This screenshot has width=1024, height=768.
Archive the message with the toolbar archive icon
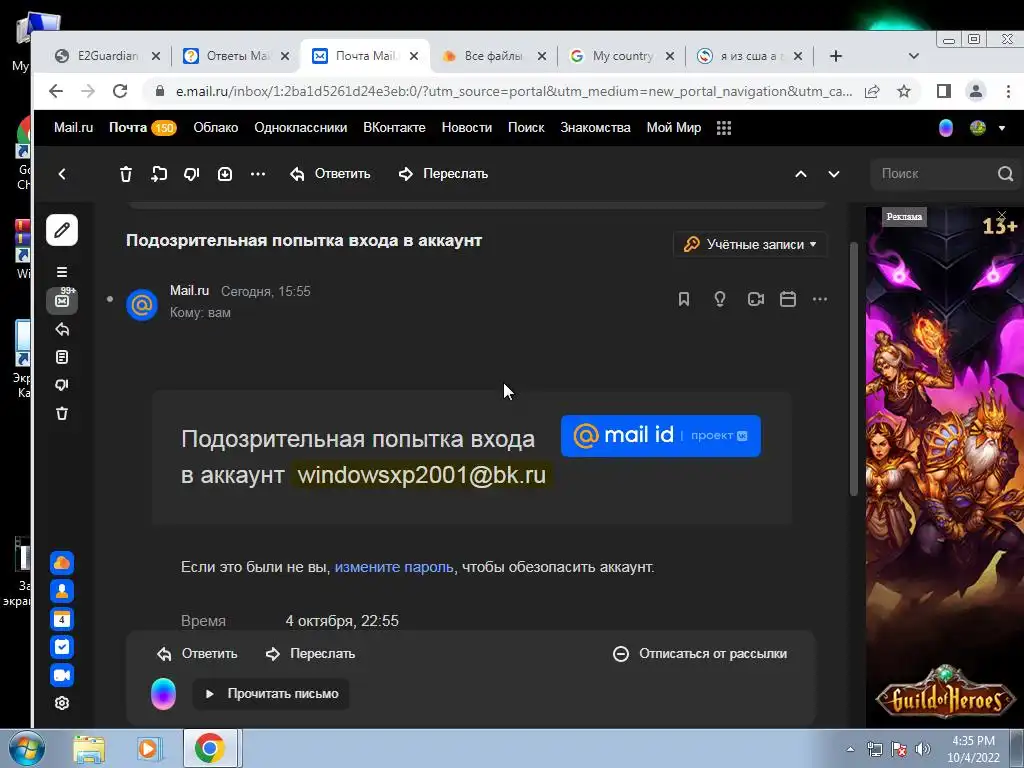click(x=225, y=174)
